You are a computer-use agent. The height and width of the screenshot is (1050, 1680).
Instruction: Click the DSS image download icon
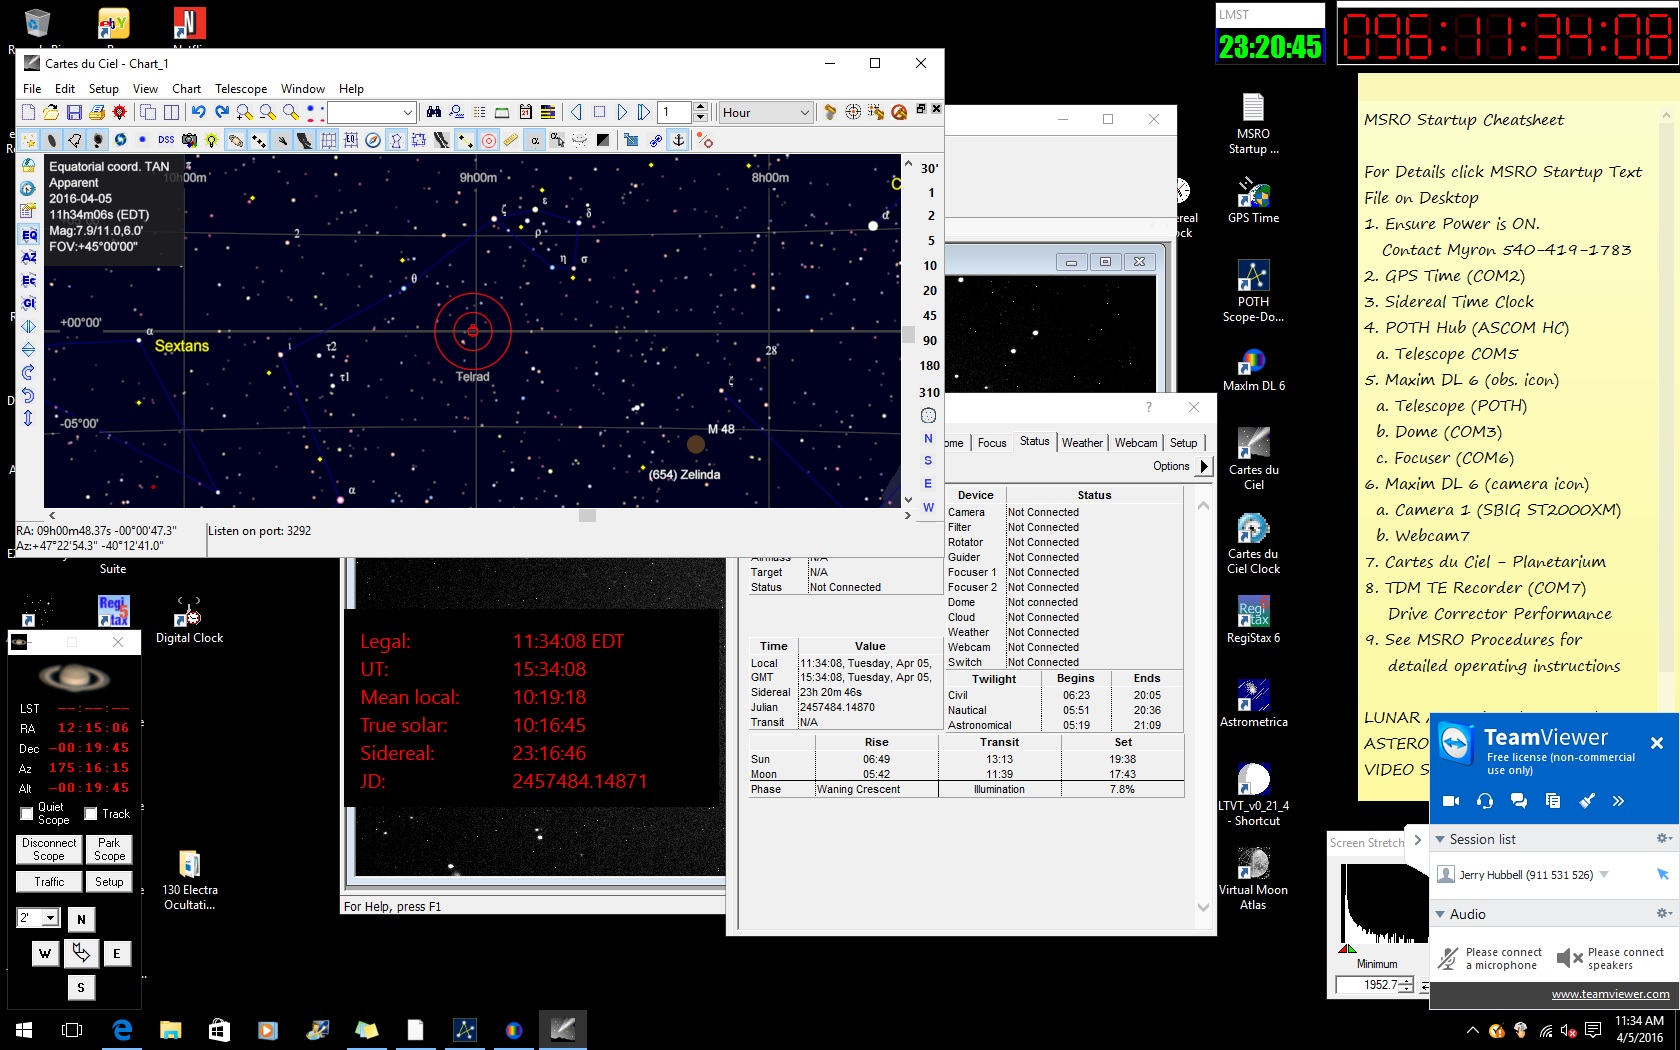(x=166, y=140)
